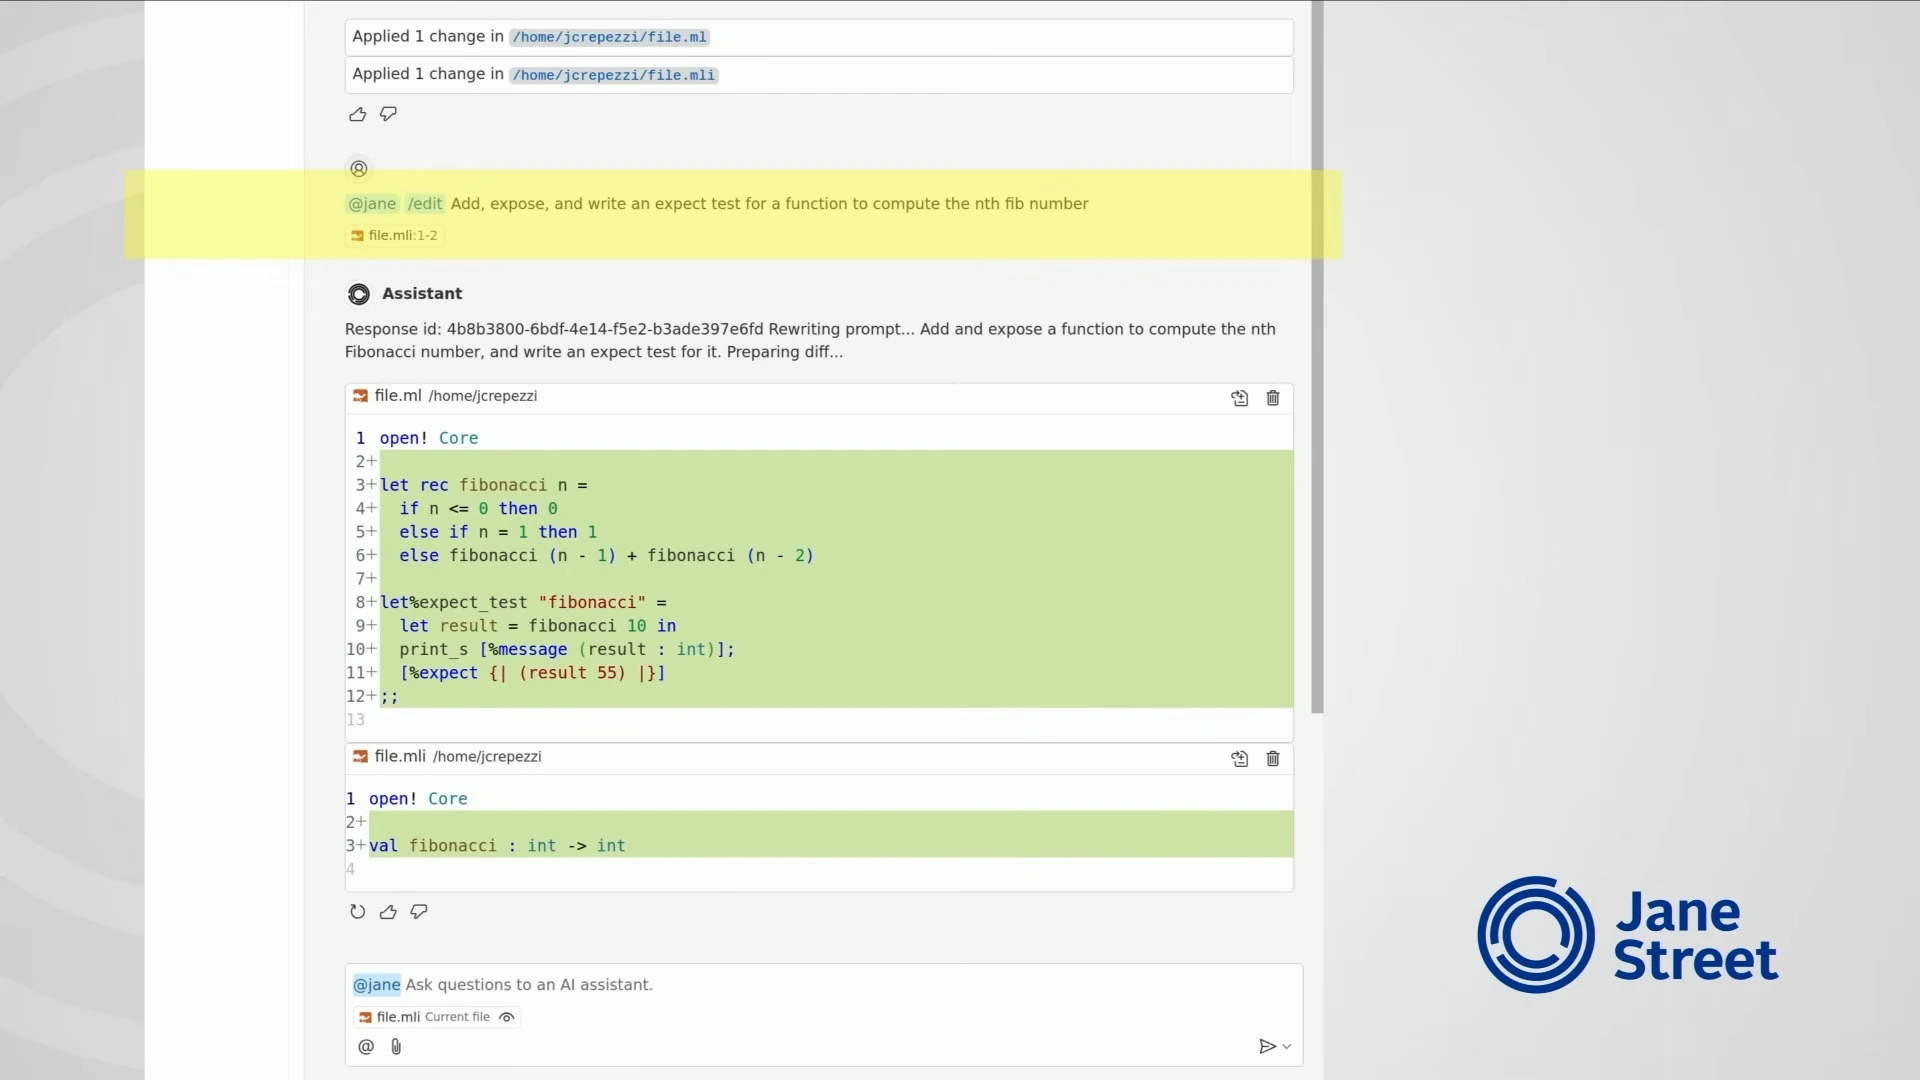The image size is (1920, 1080).
Task: Click the file.mli Current file context chip
Action: click(x=437, y=1017)
